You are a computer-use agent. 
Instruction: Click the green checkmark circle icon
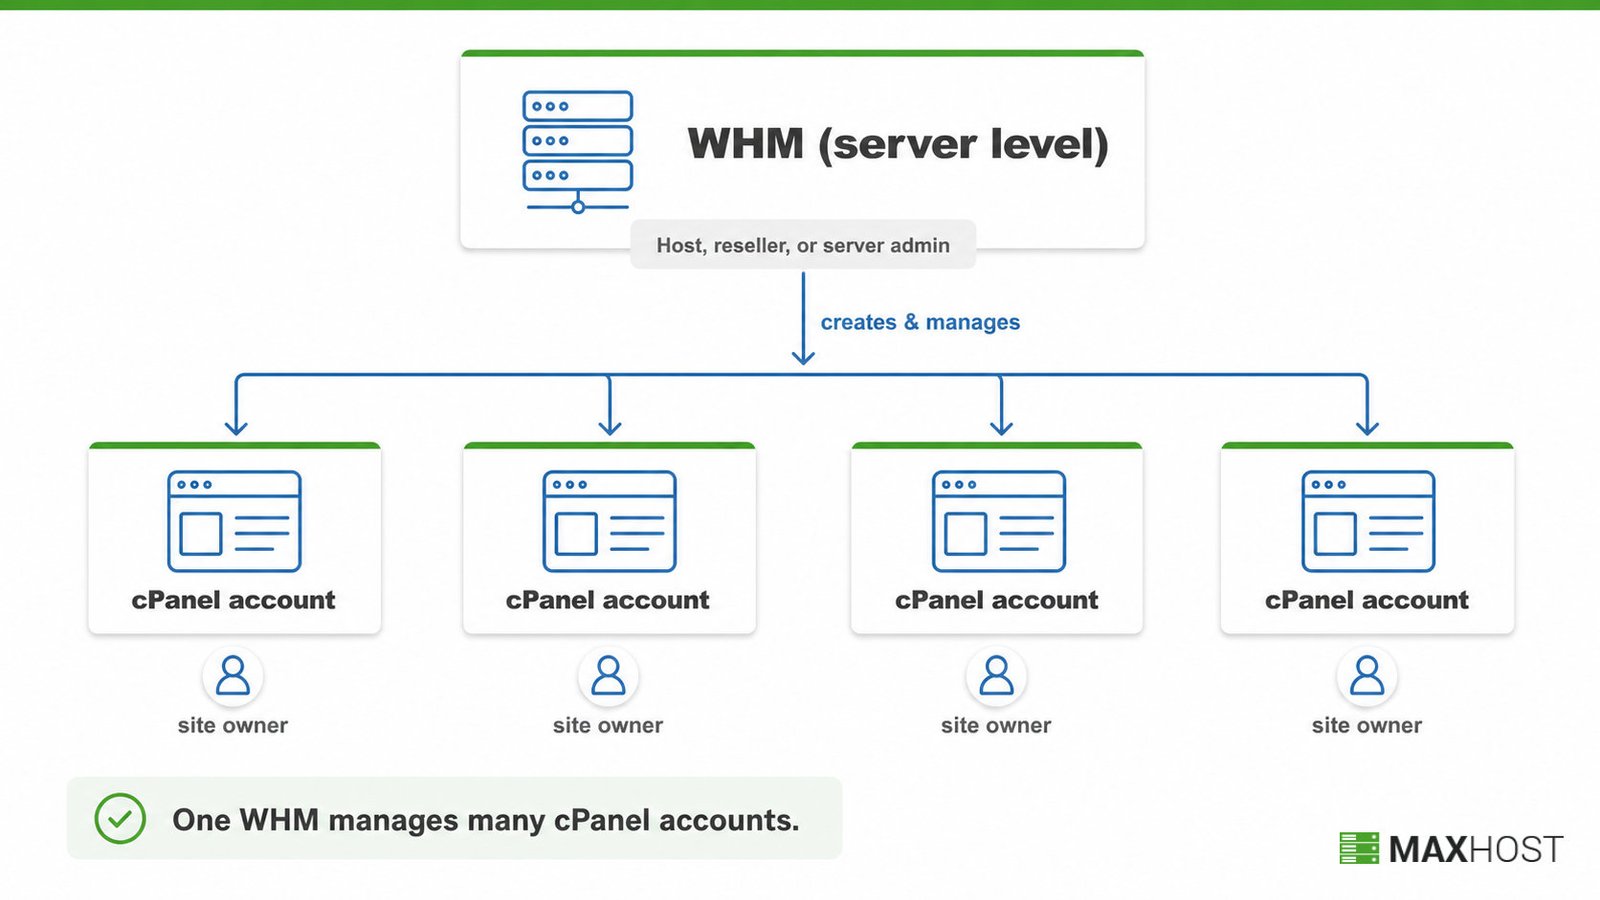(120, 819)
